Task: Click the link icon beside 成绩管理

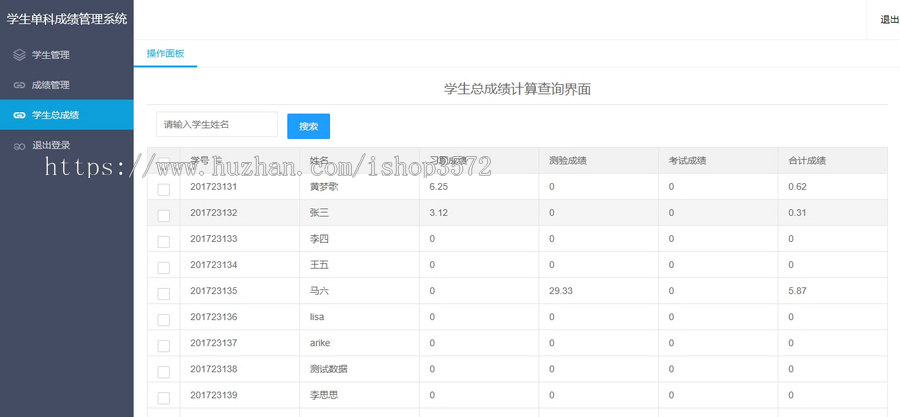Action: [x=20, y=85]
